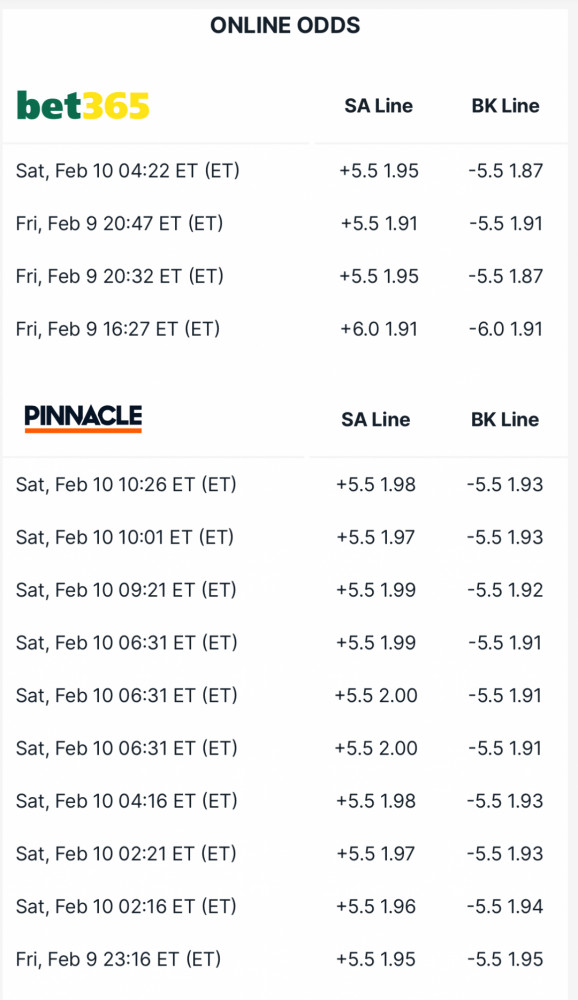This screenshot has width=578, height=1000.
Task: Pick Pinnacle SA +5.5 1.98 at 10:26
Action: [376, 485]
